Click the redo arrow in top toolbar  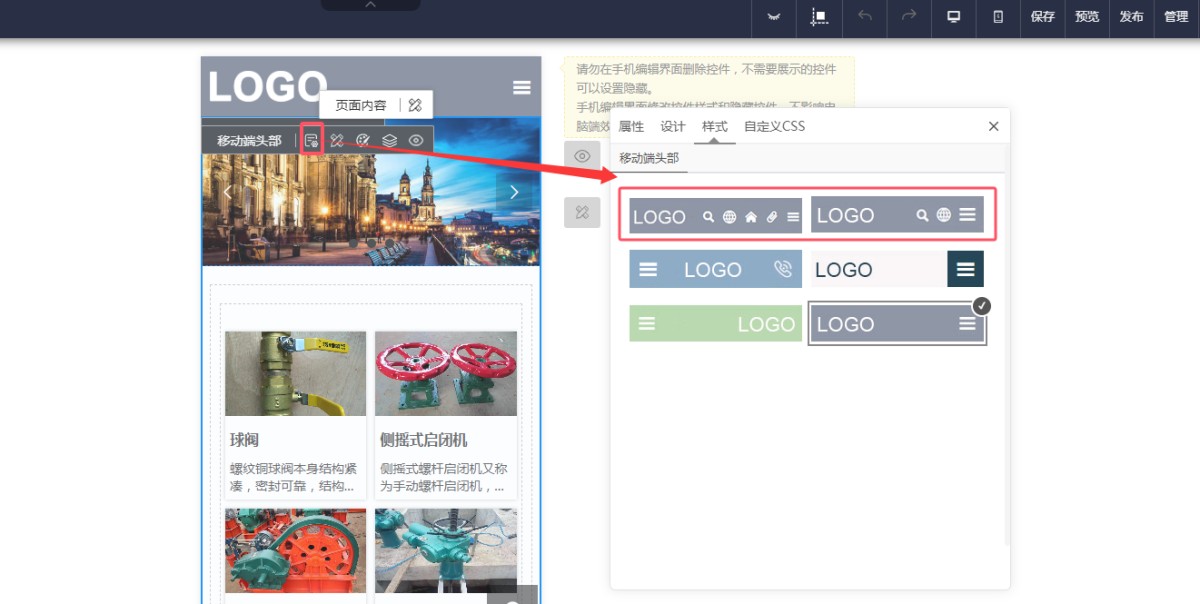pos(909,17)
